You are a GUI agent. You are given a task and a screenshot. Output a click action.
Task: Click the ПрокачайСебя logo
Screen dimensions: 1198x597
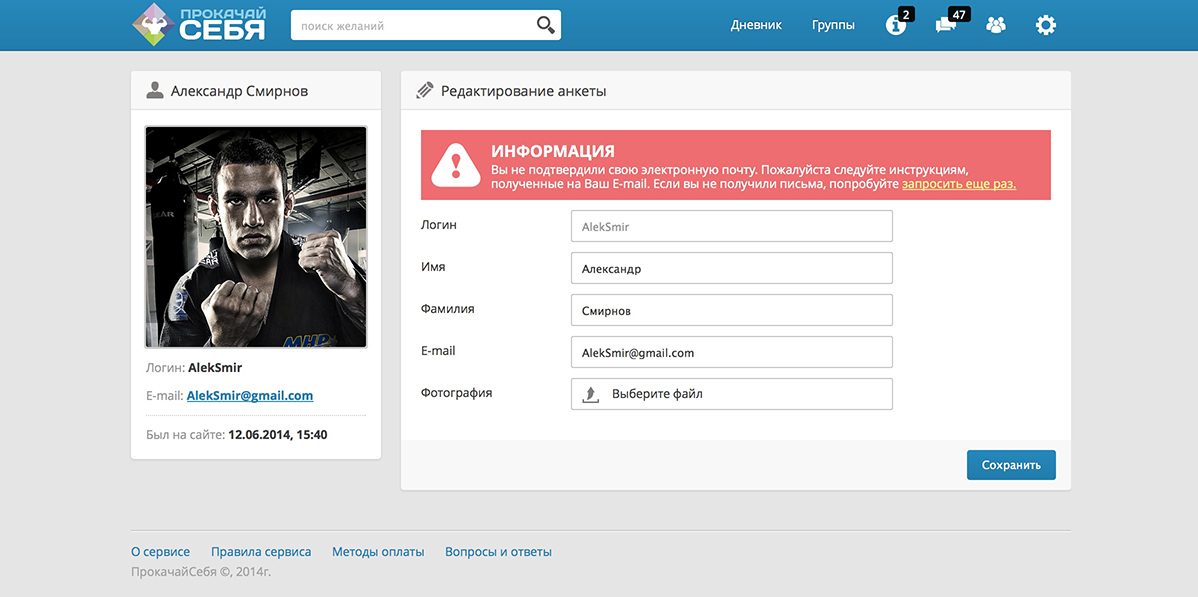pyautogui.click(x=198, y=24)
